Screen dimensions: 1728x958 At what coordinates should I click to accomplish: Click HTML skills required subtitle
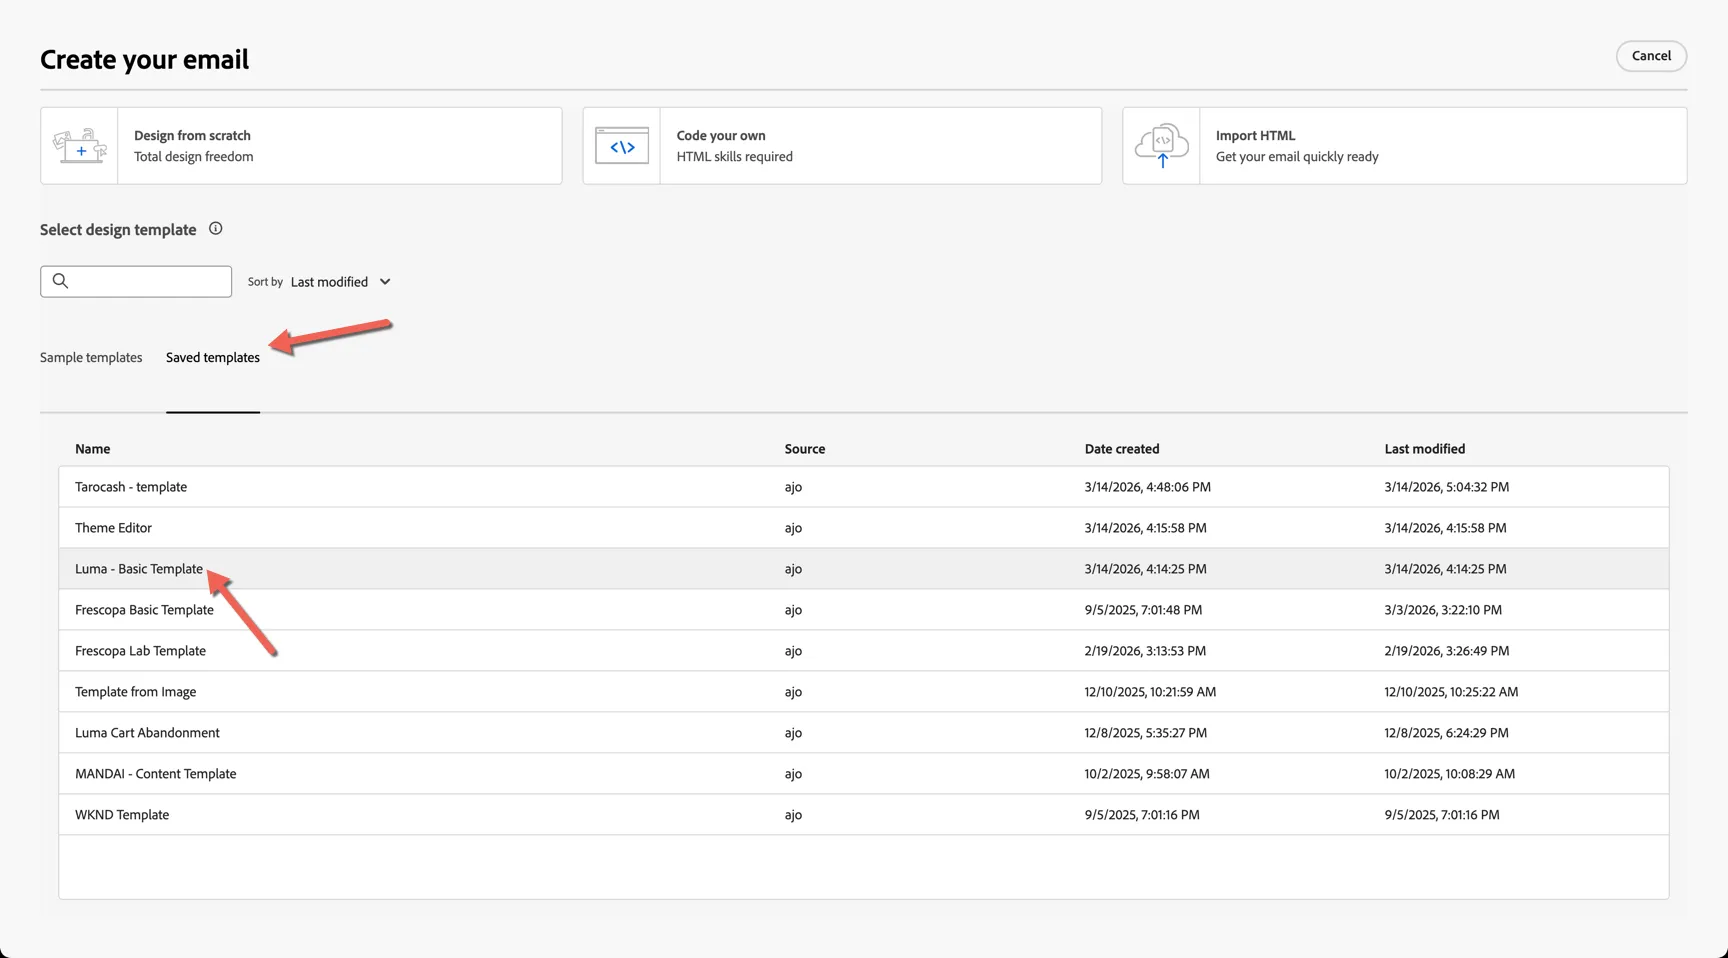click(x=735, y=156)
